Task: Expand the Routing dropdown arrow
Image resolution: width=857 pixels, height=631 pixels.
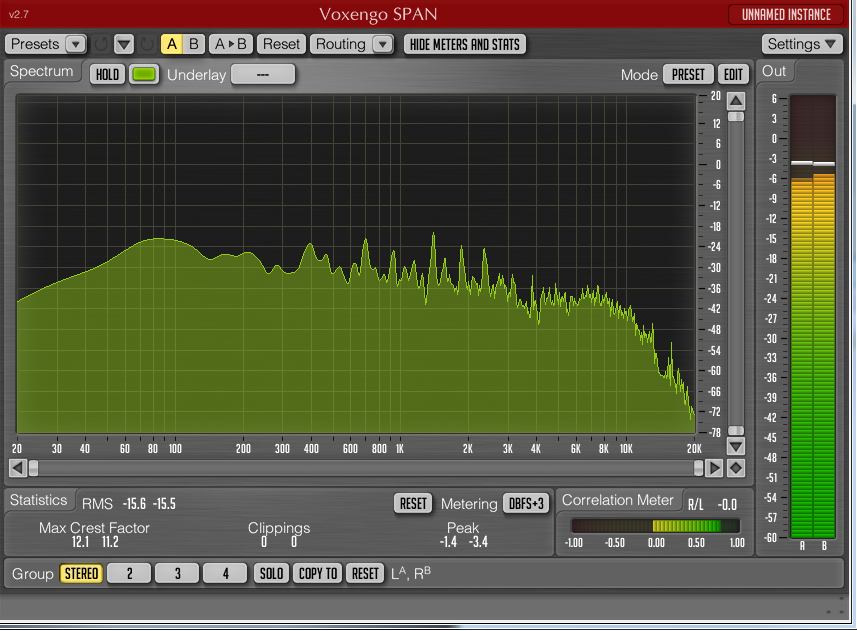Action: point(383,44)
